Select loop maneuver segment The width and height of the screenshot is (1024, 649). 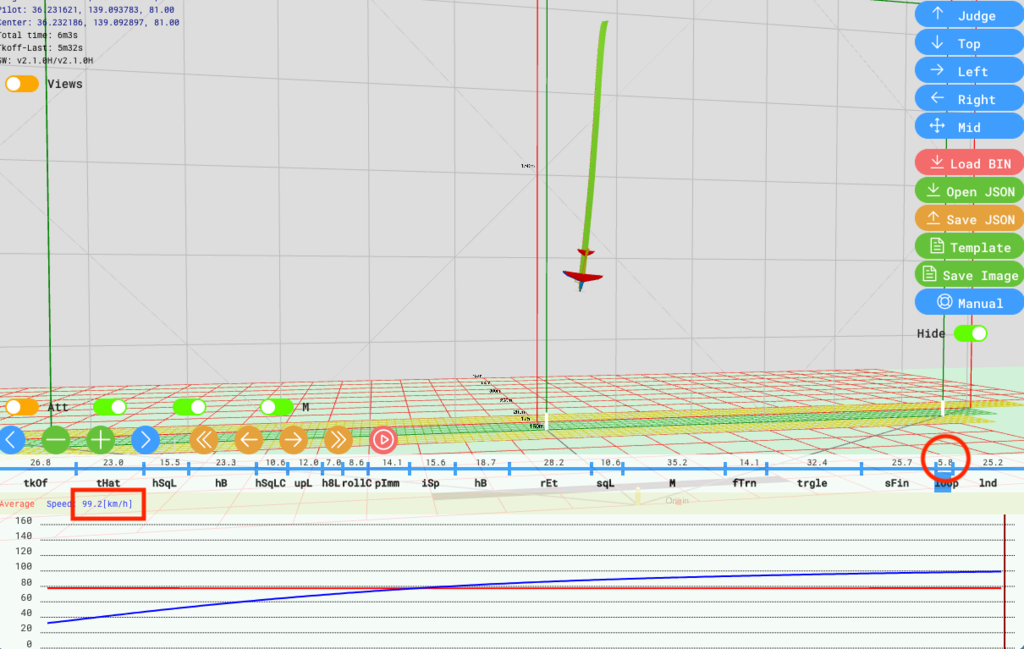click(946, 483)
